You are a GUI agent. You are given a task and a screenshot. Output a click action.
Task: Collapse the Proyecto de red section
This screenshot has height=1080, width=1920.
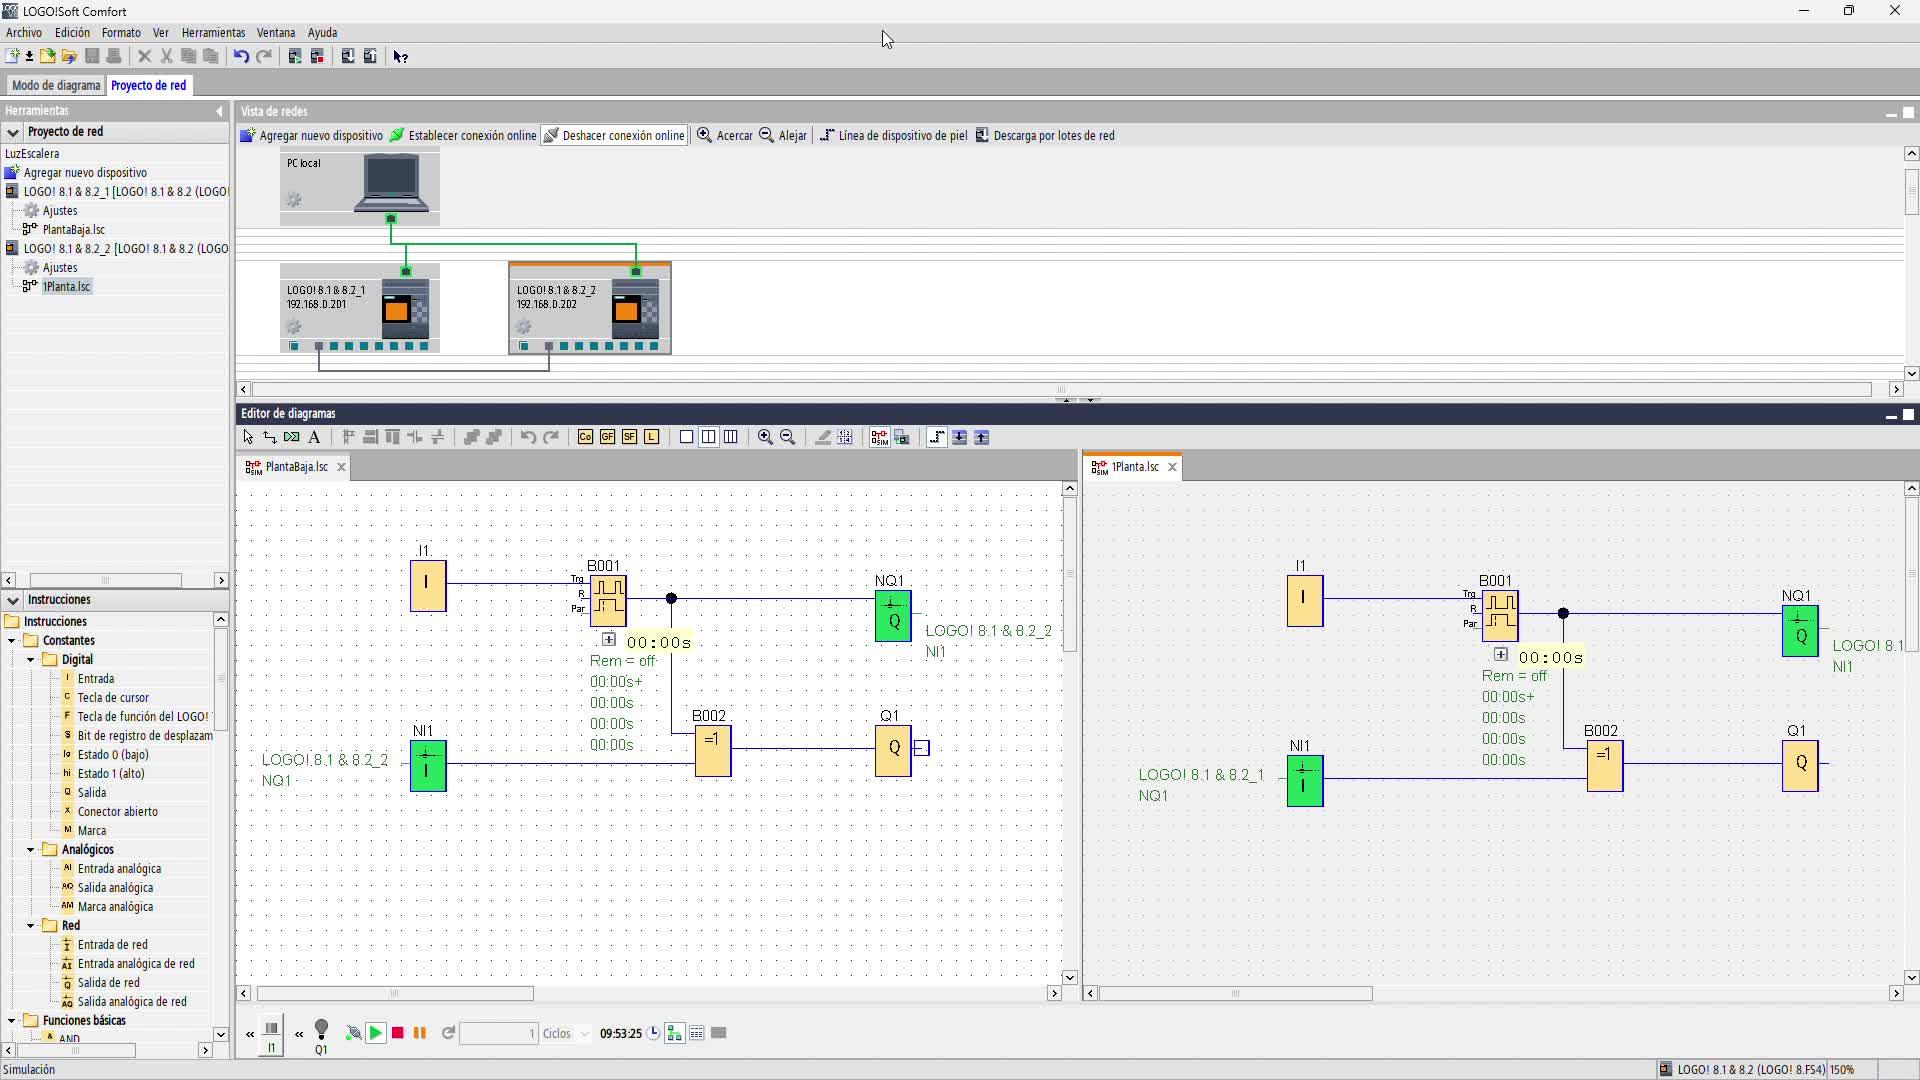click(13, 132)
